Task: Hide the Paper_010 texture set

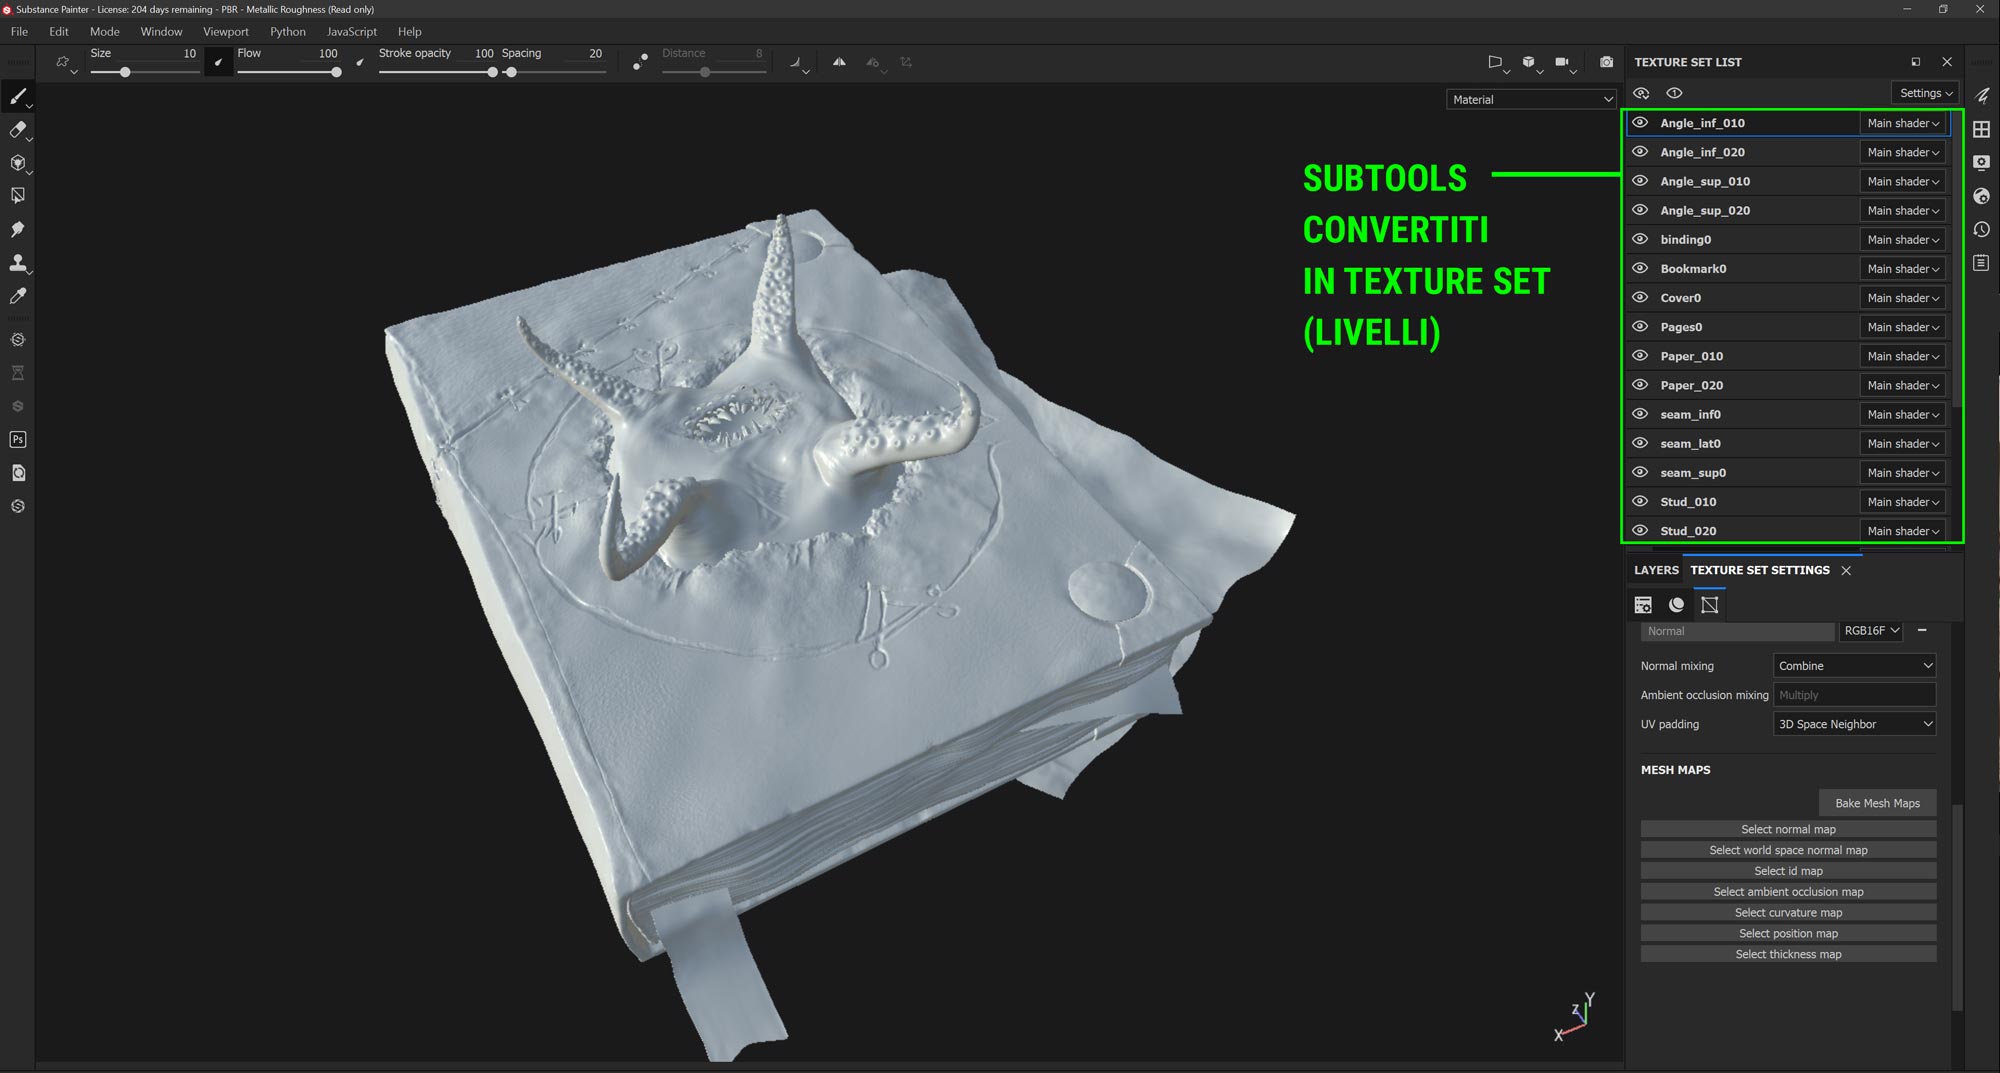Action: pos(1640,356)
